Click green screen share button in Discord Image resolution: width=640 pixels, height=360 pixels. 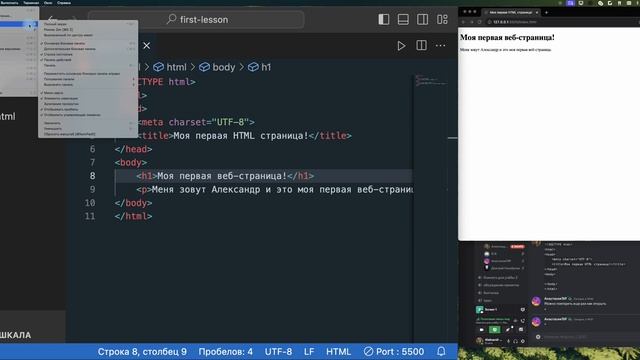pos(495,329)
